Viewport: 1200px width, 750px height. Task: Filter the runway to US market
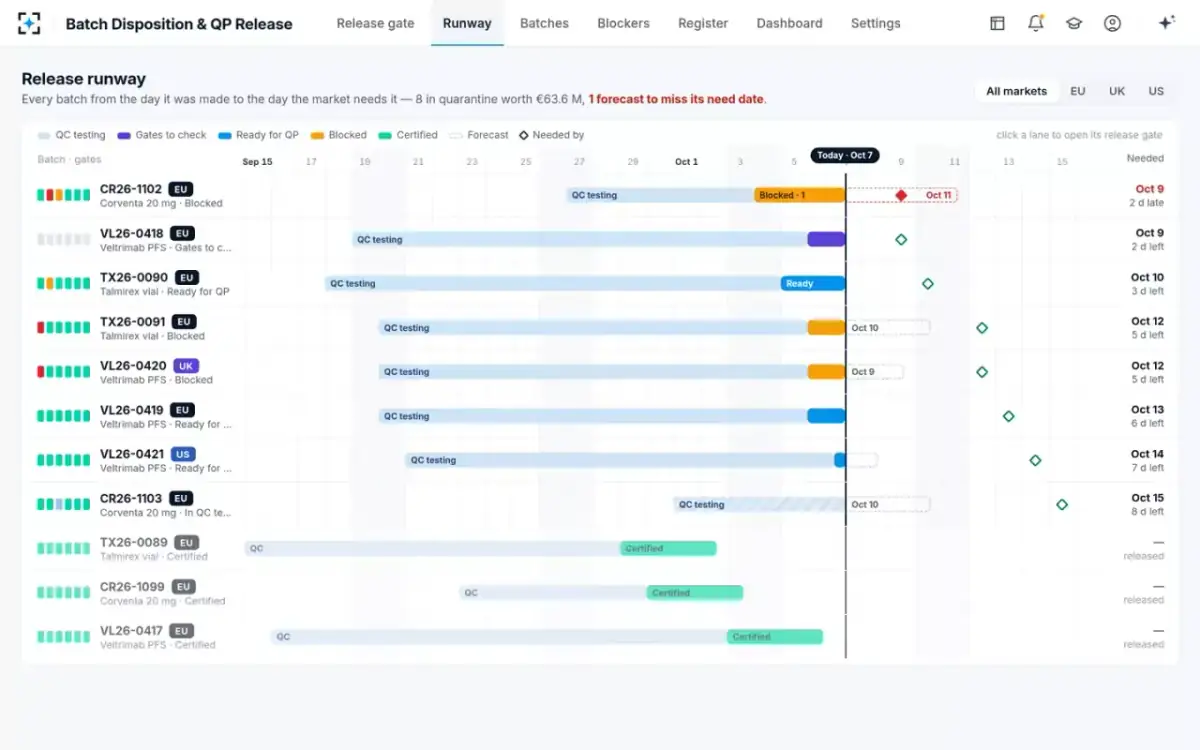click(1156, 91)
